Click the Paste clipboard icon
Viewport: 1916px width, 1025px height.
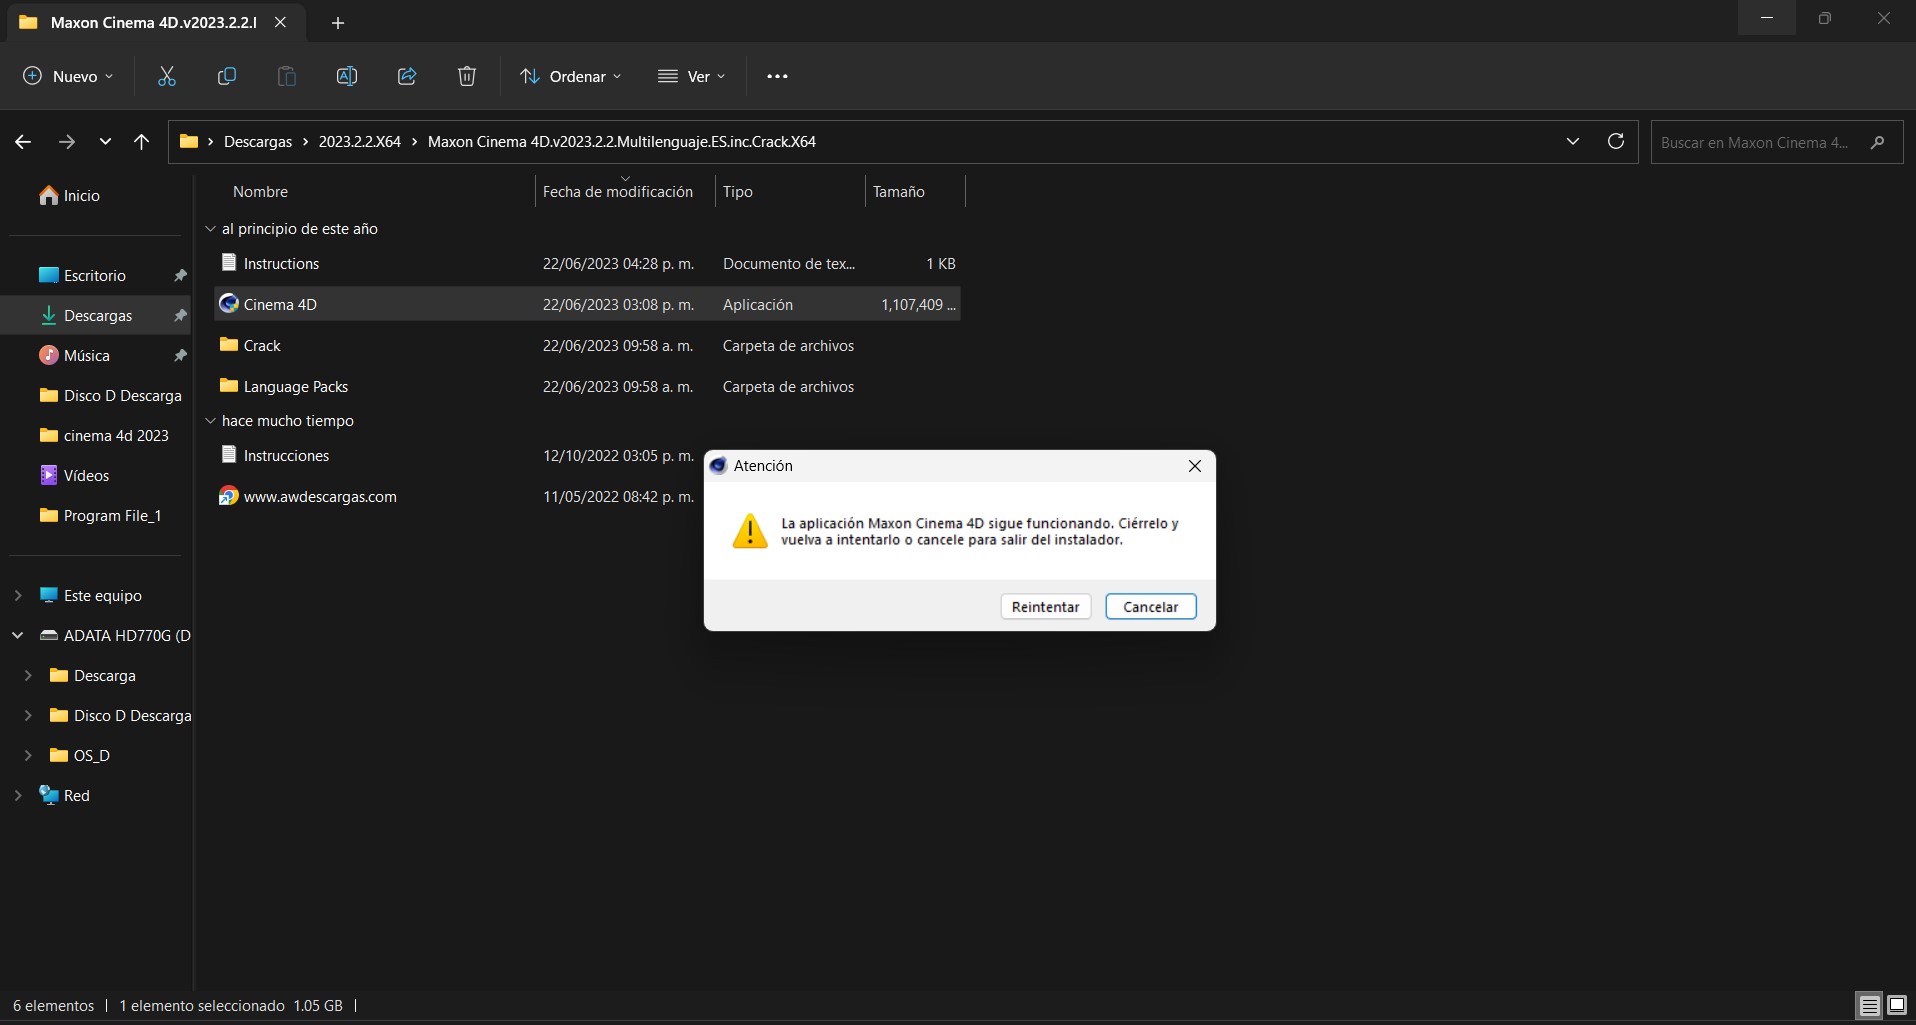click(x=287, y=76)
